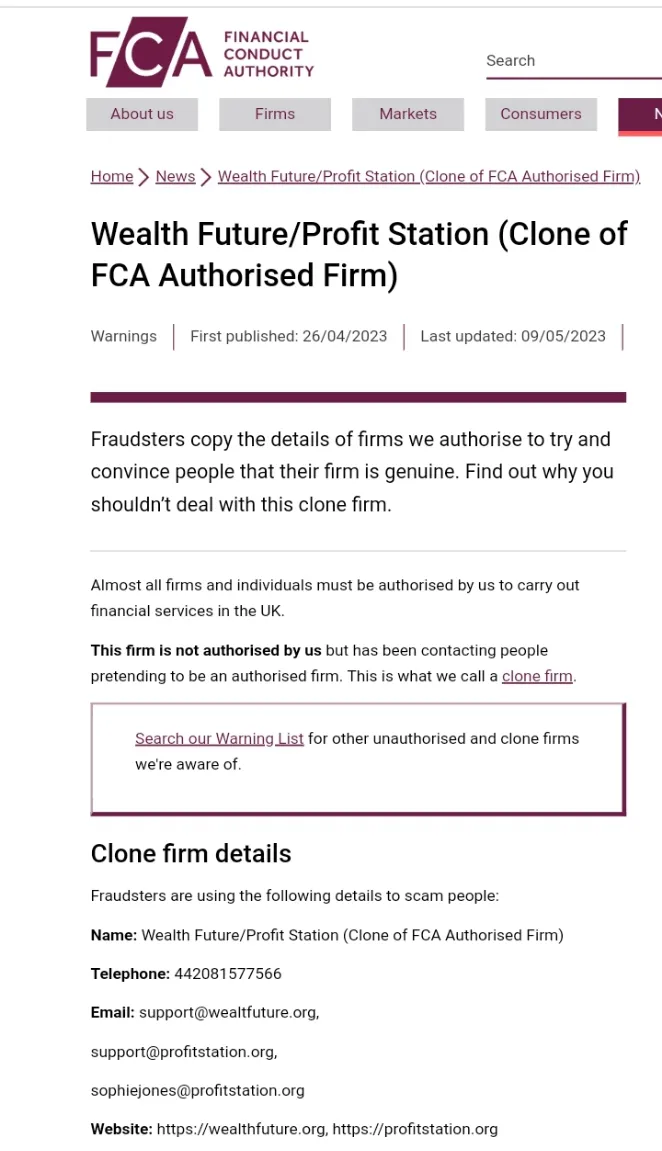Focus the Search input field
Screen dimensions: 662x1151
coord(574,61)
